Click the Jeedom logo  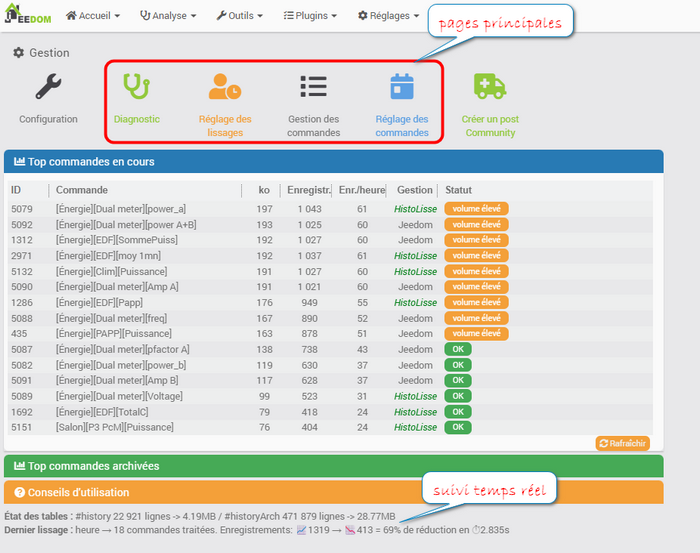point(28,14)
